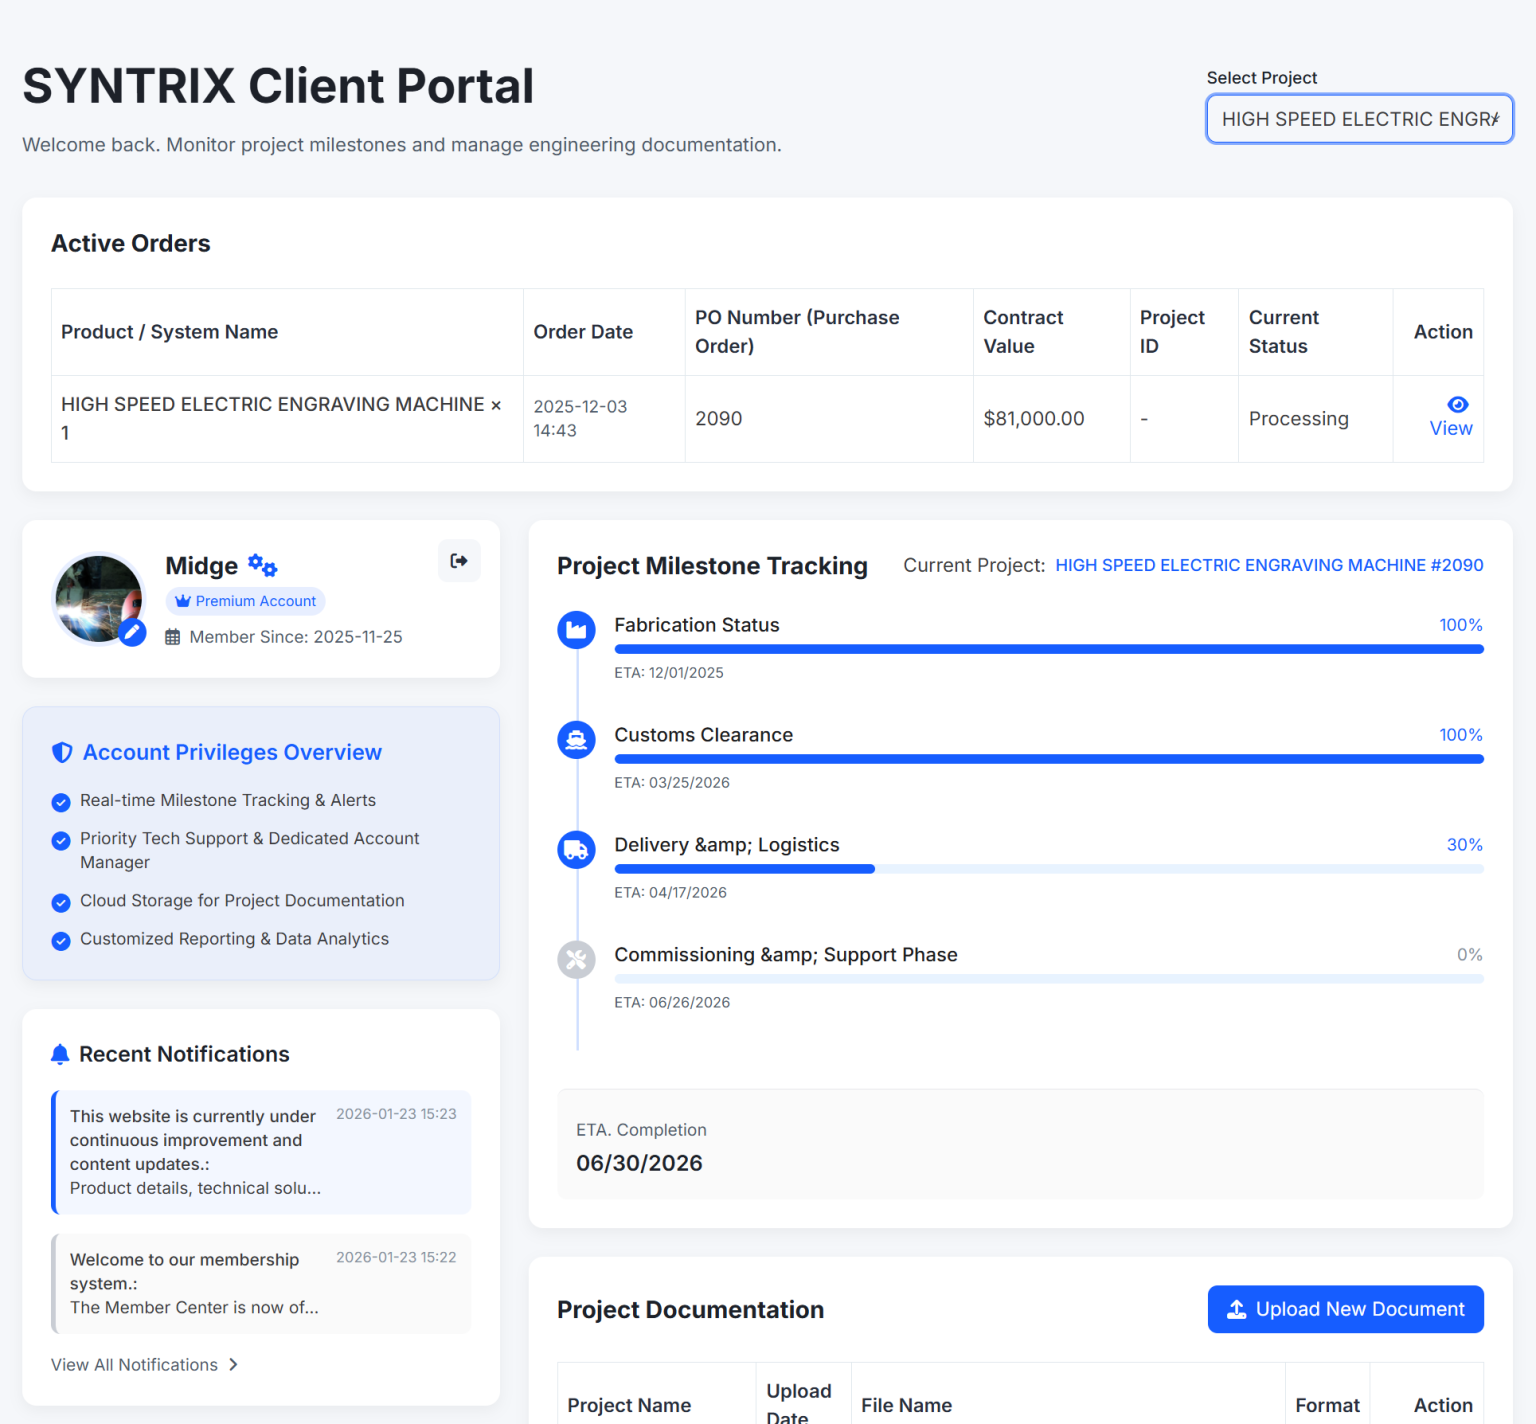This screenshot has height=1424, width=1536.
Task: Click the Delivery & Logistics truck icon
Action: click(x=576, y=850)
